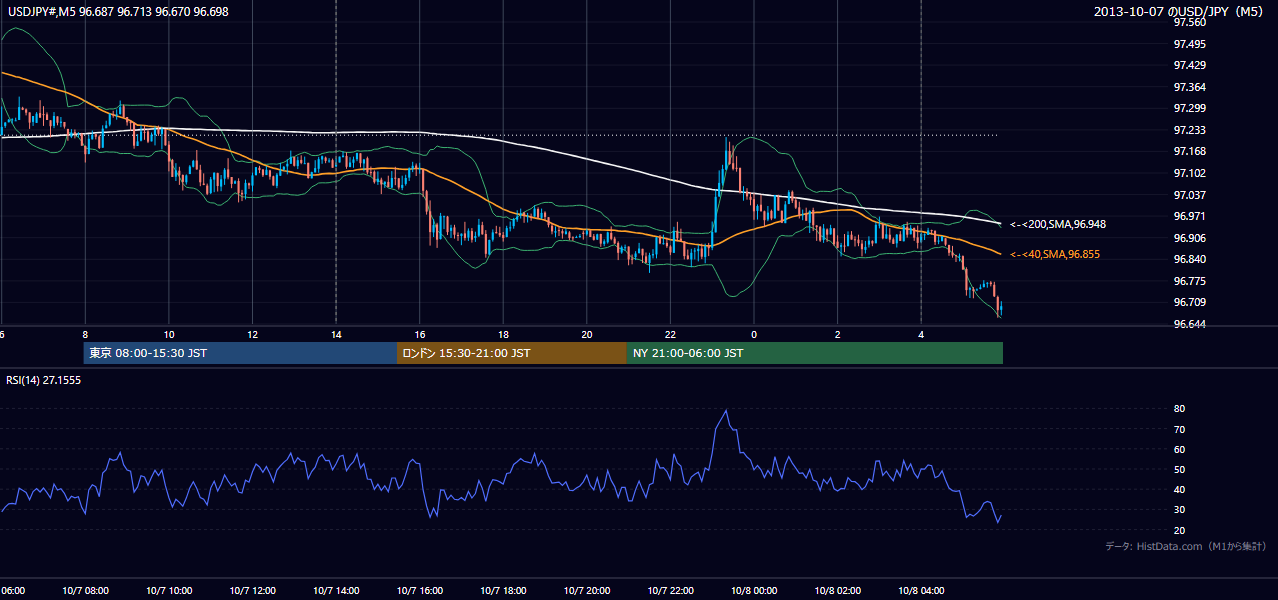Click price axis label 96.906

[1189, 238]
